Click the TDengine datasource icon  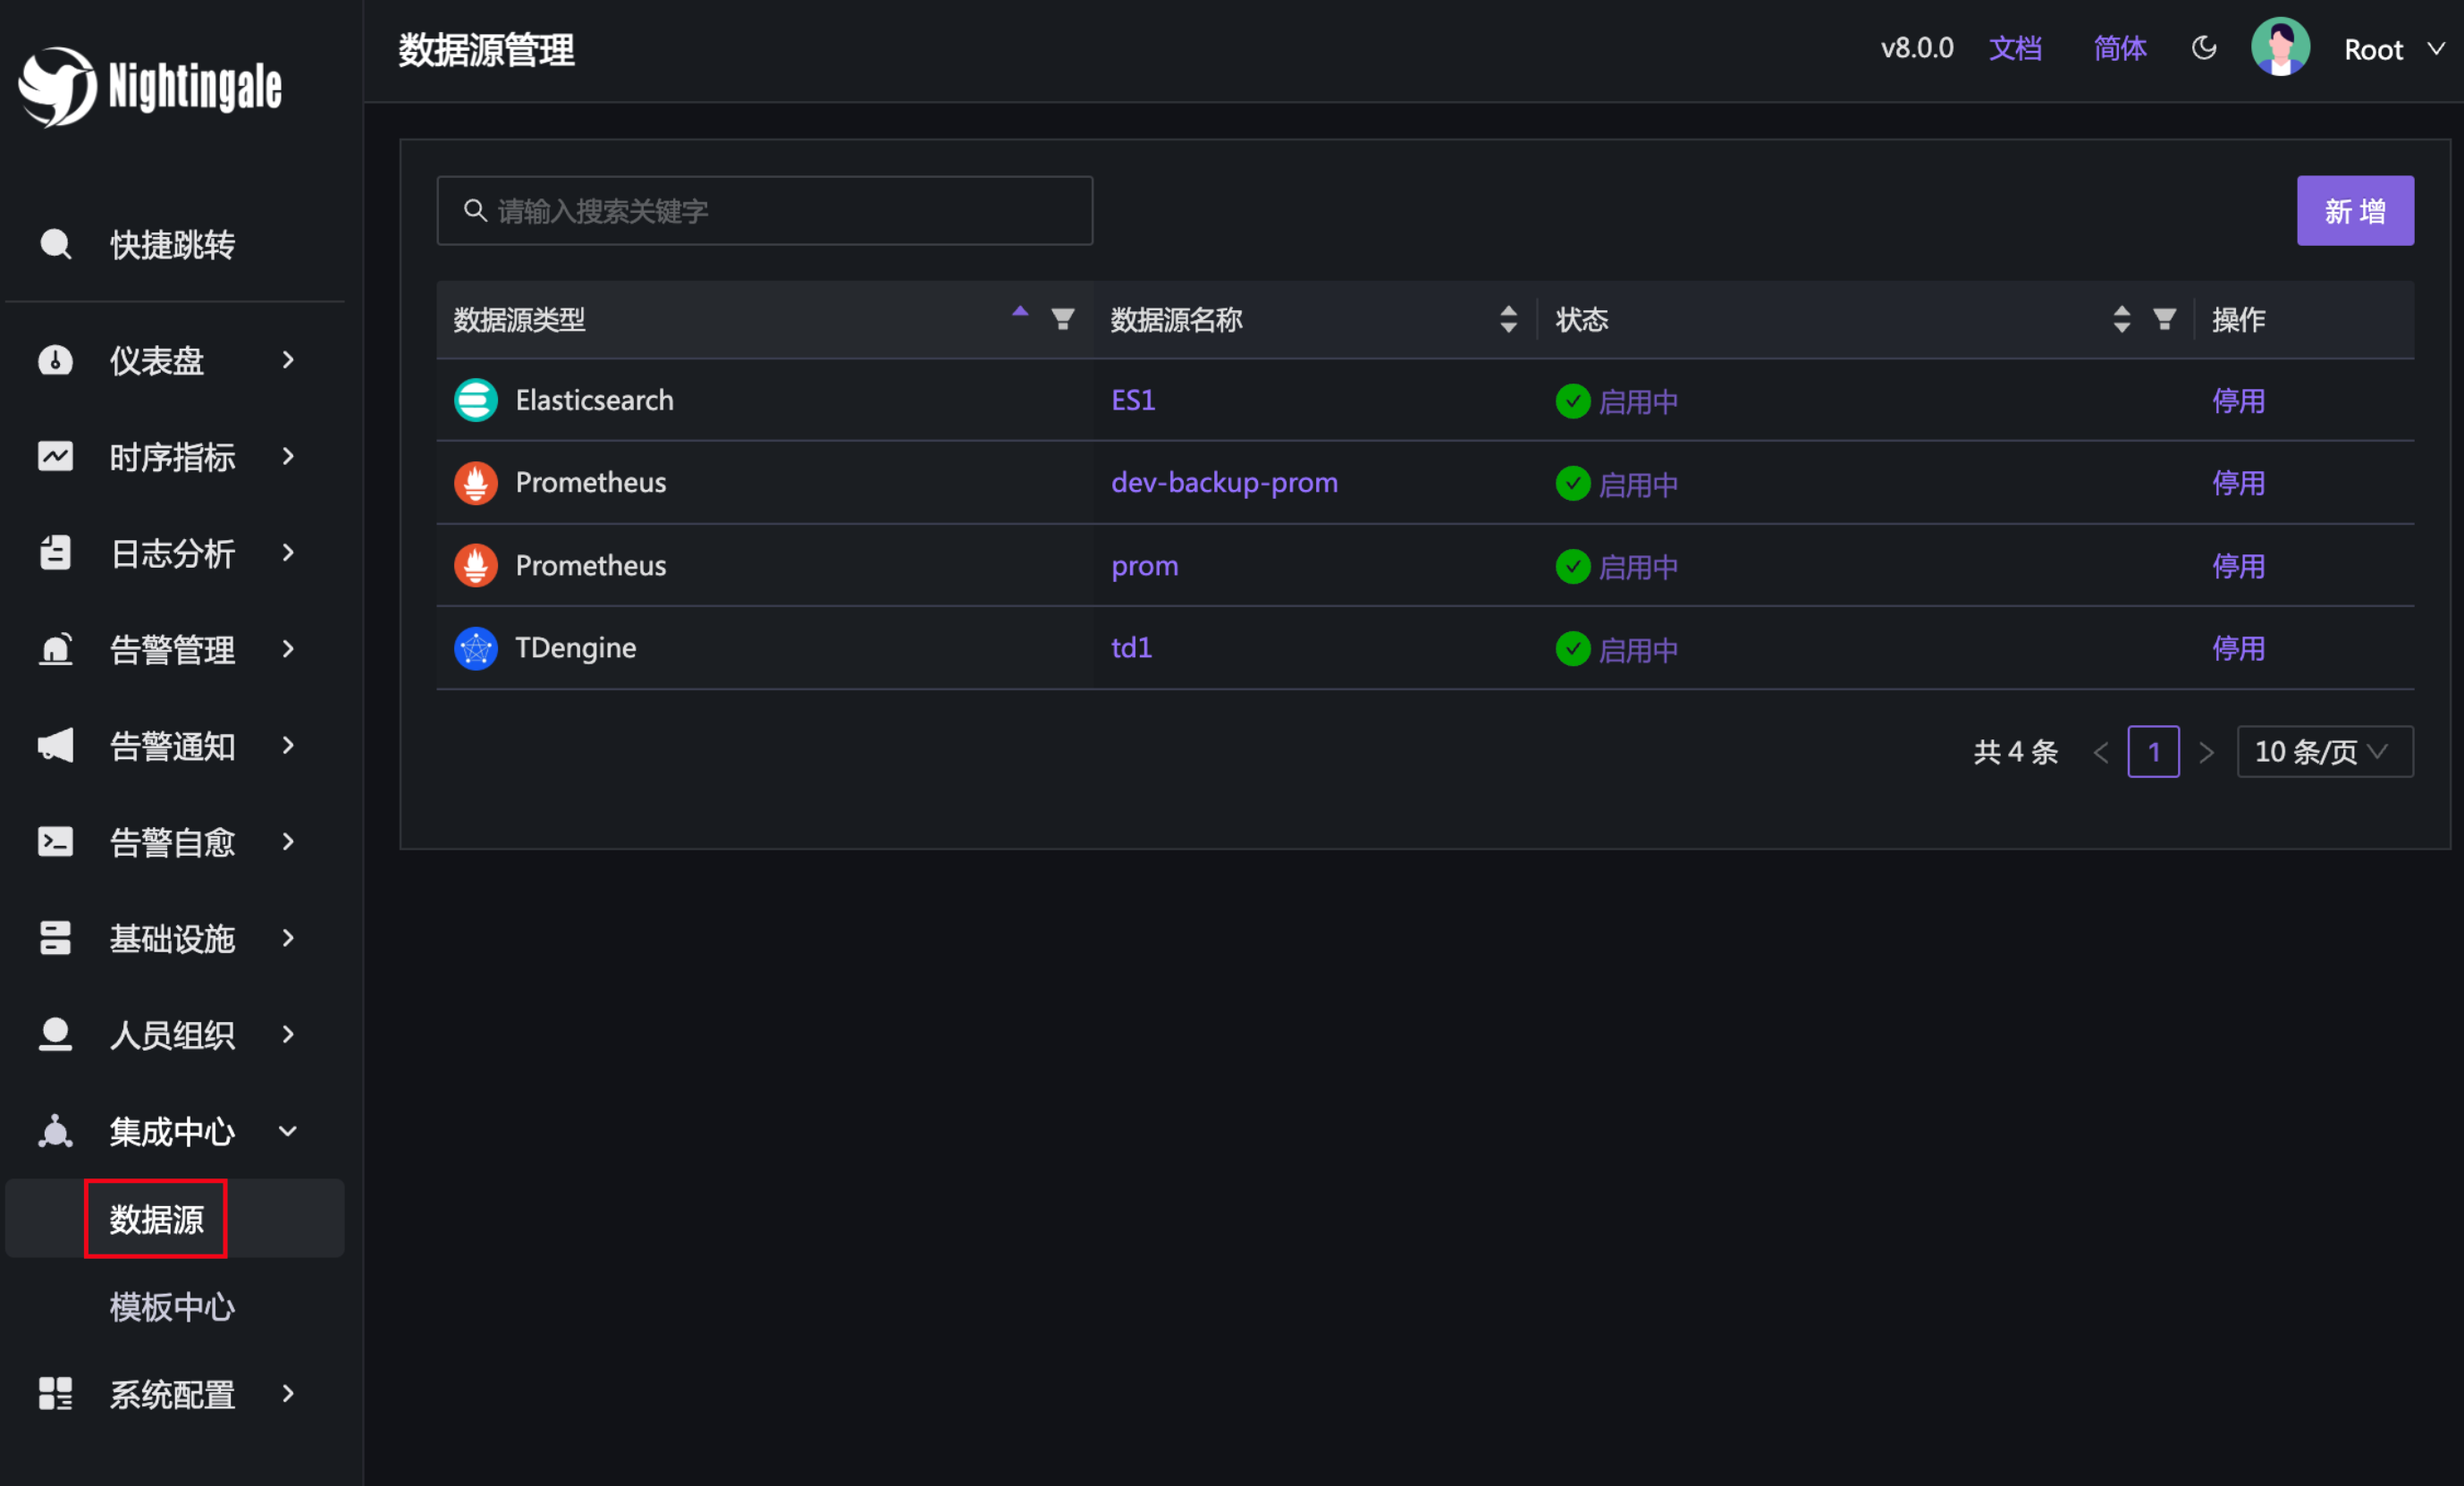(x=476, y=648)
